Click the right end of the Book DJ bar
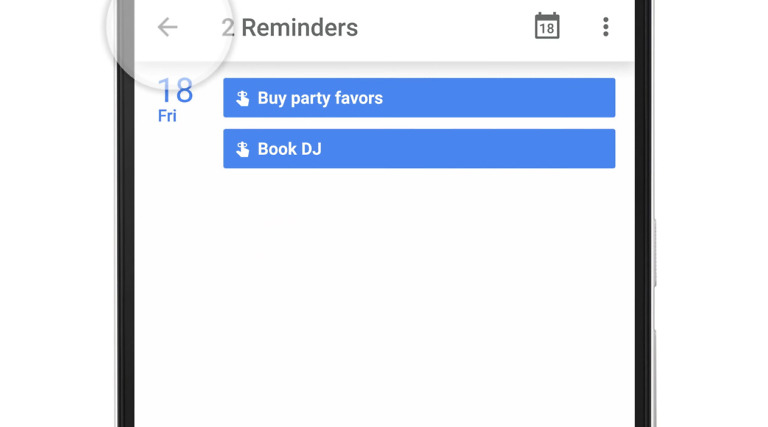 (x=595, y=149)
